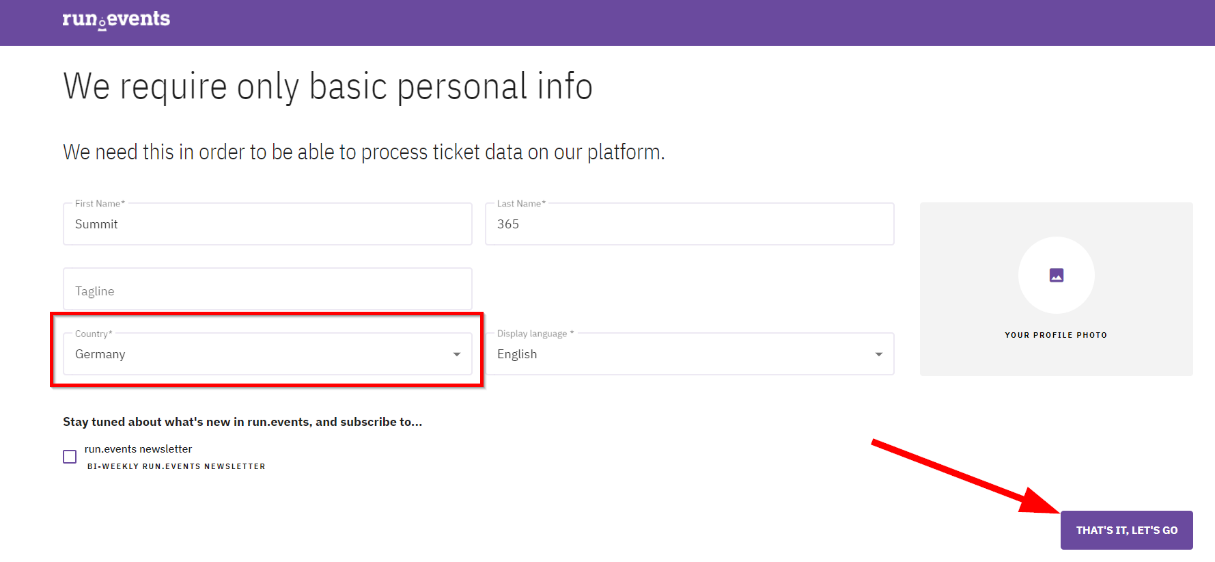The width and height of the screenshot is (1215, 562).
Task: Click the YOUR PROFILE PHOTO caption
Action: click(1056, 335)
